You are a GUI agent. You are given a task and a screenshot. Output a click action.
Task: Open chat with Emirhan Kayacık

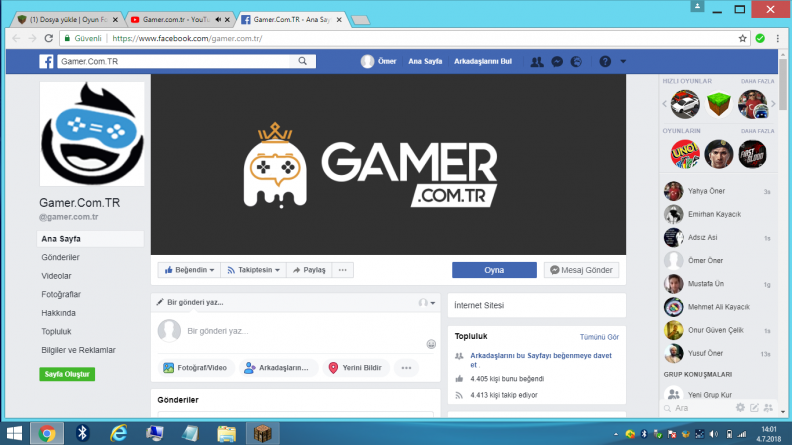tap(717, 214)
